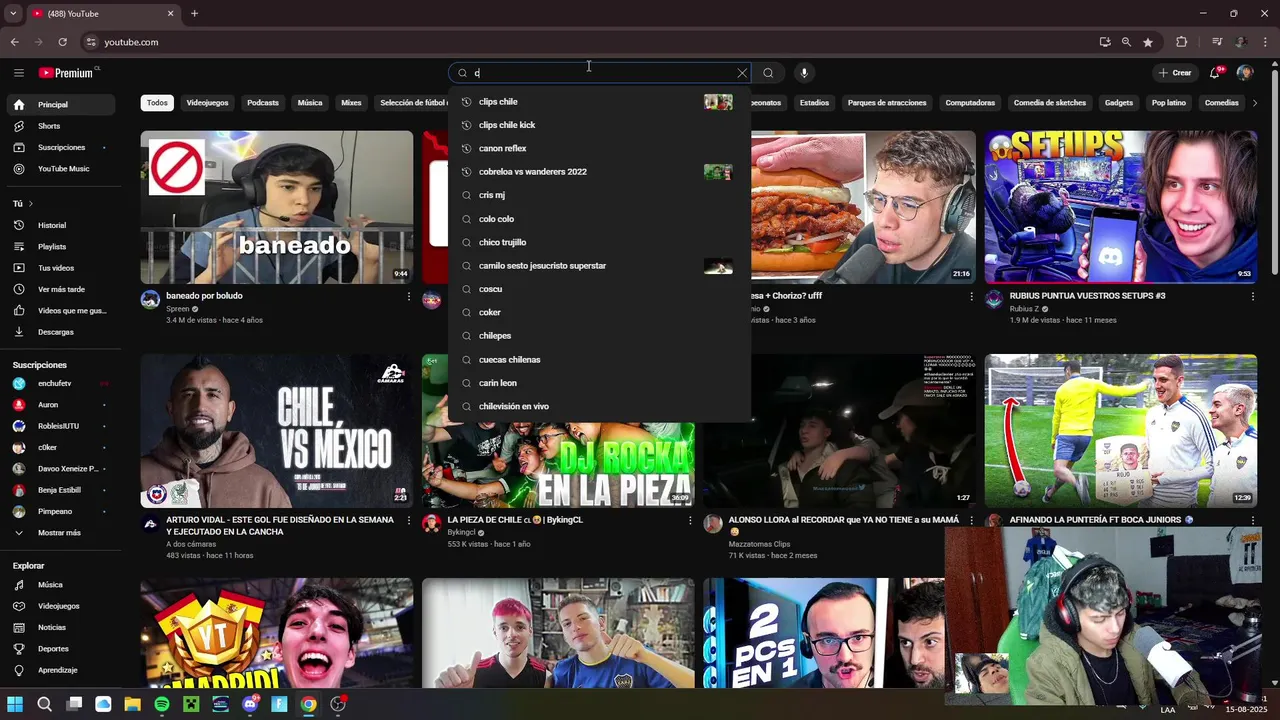Viewport: 1280px width, 720px height.
Task: Open Aprendizaje under Explorar
Action: (x=60, y=670)
